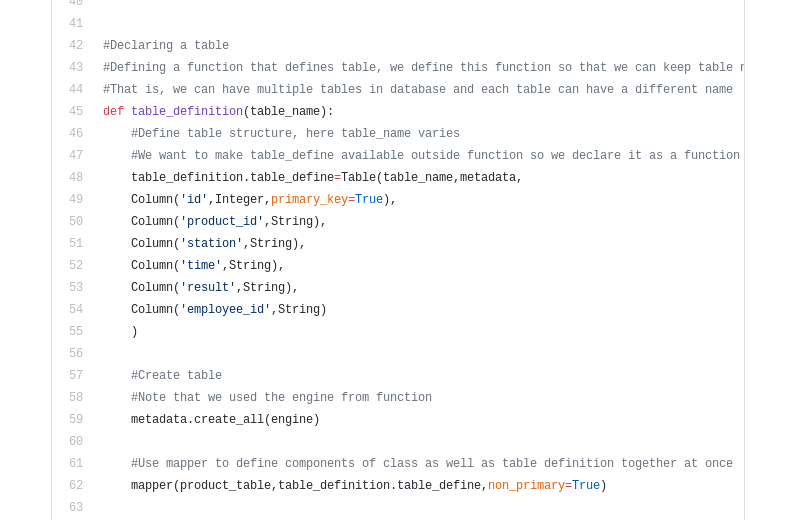Click the 'employee_id' string literal
Screen dimensions: 806x520
pos(225,309)
